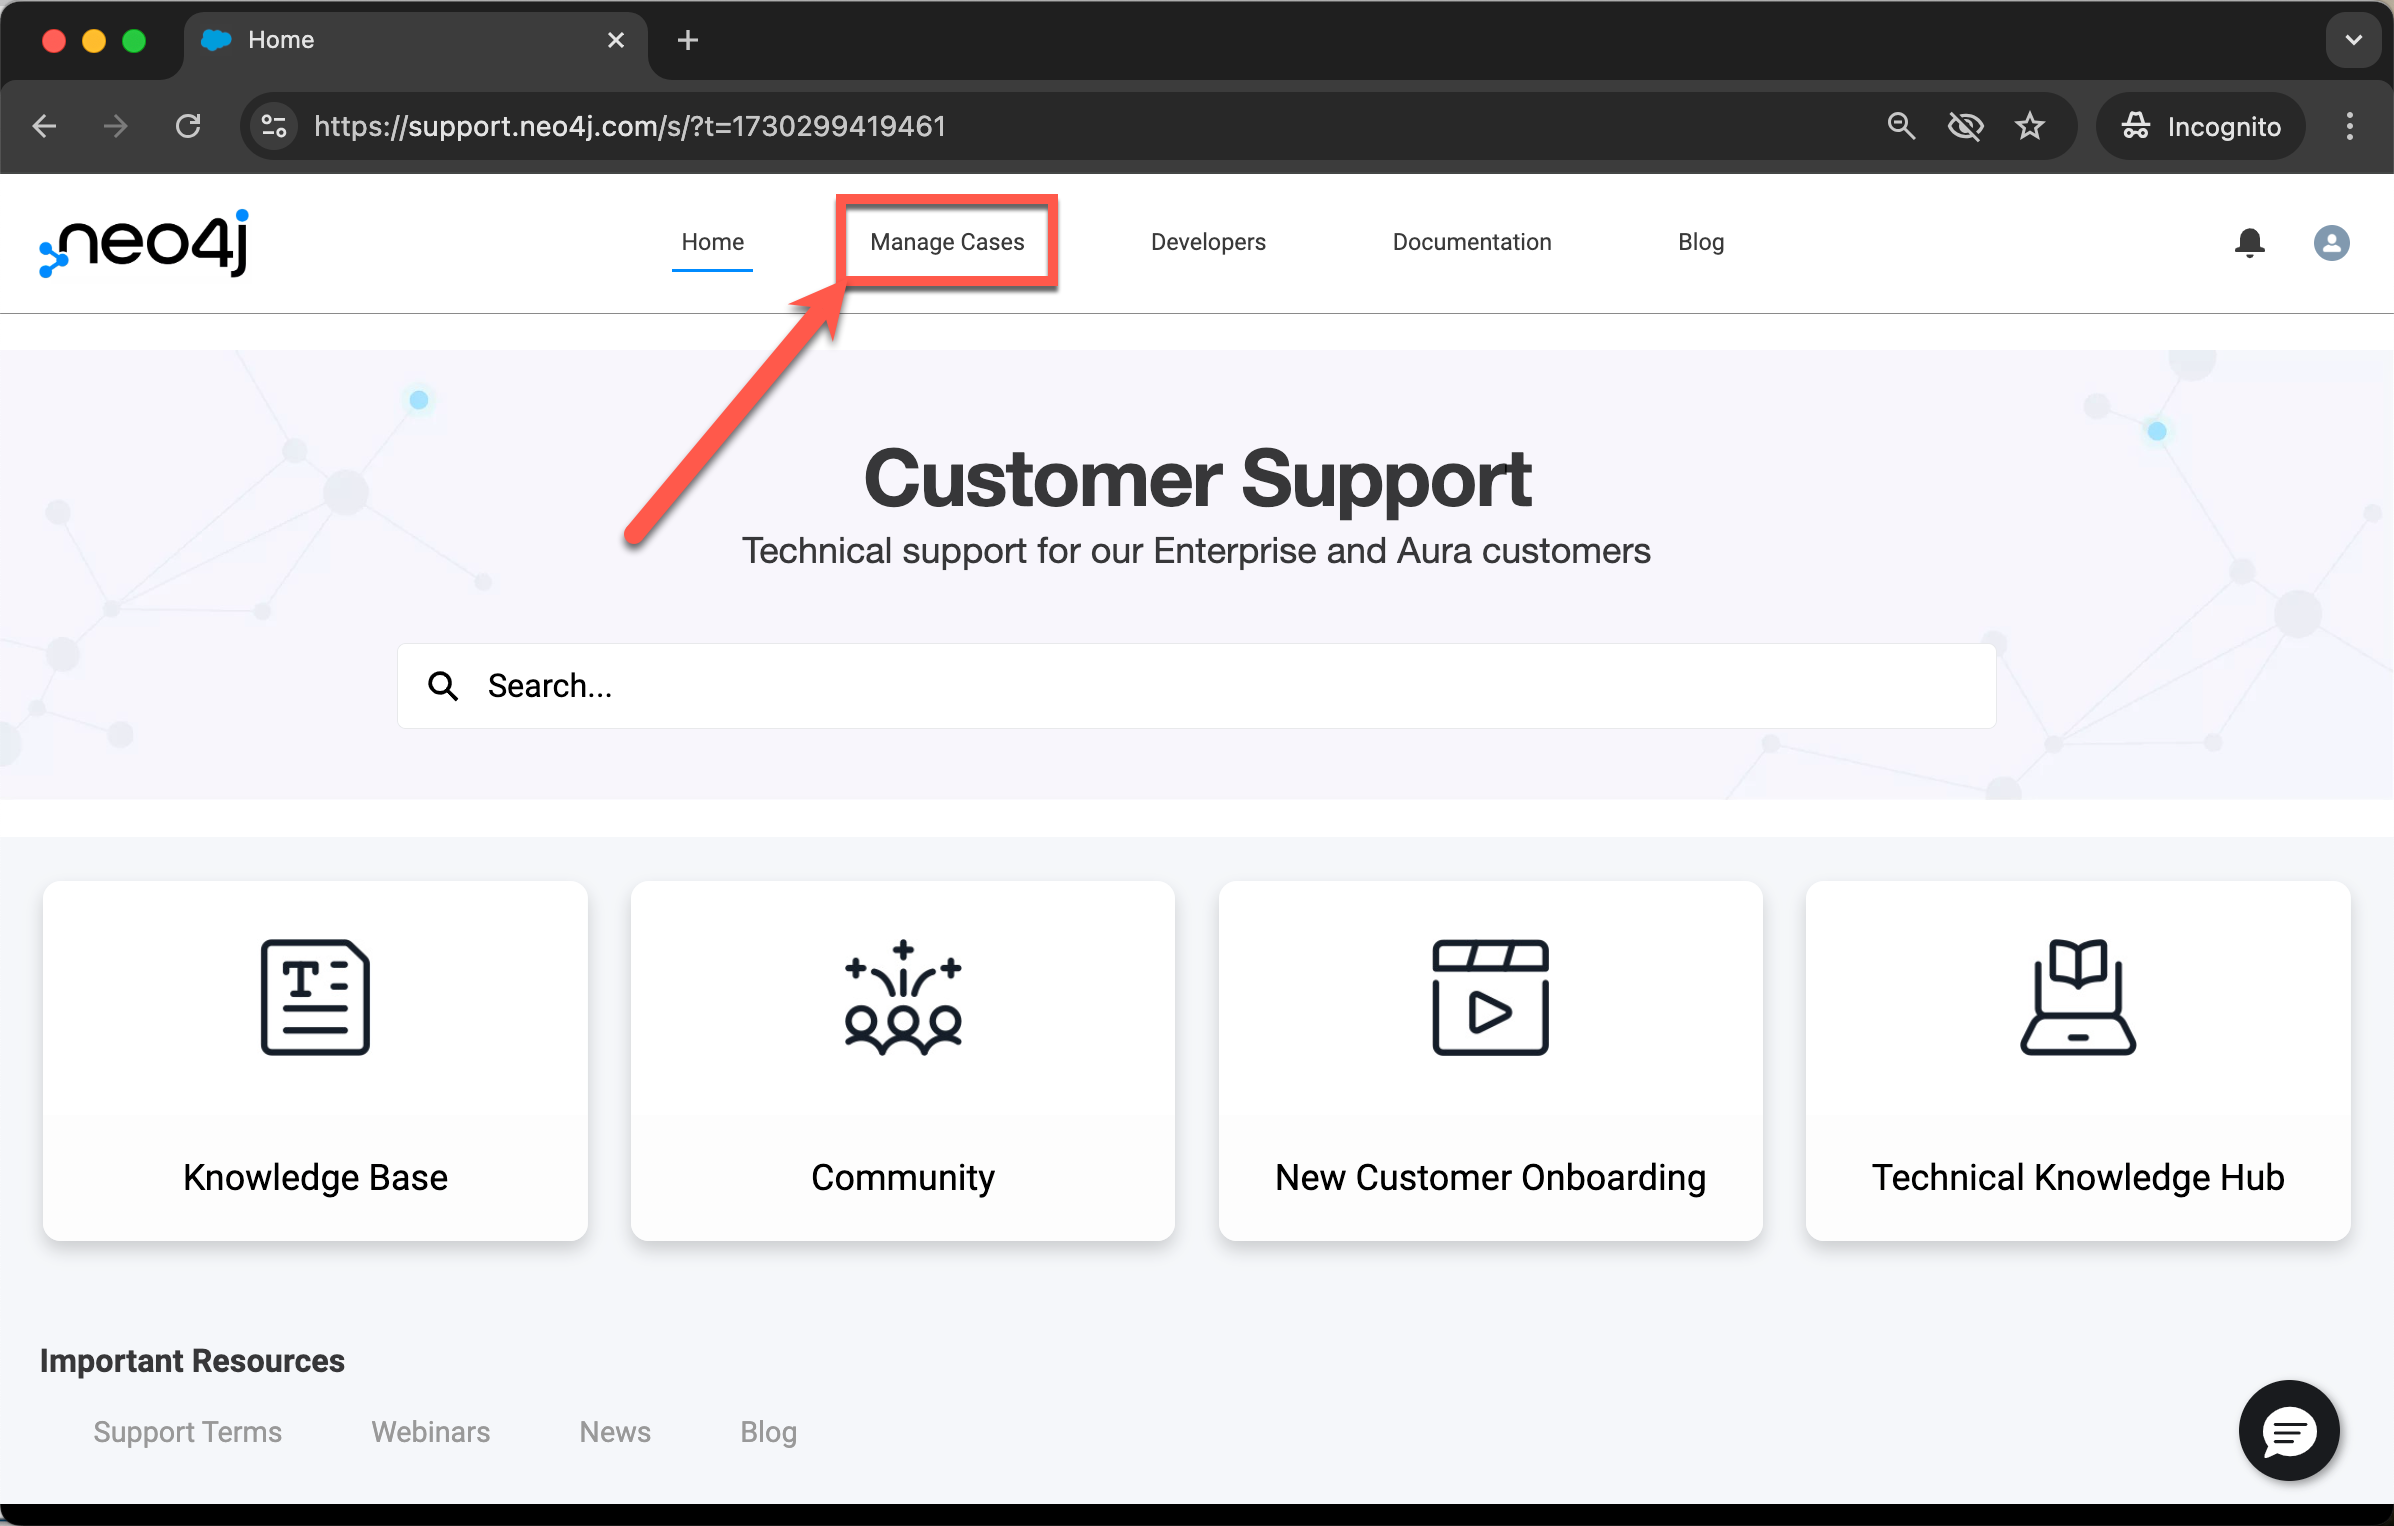Click the address bar URL

[630, 126]
